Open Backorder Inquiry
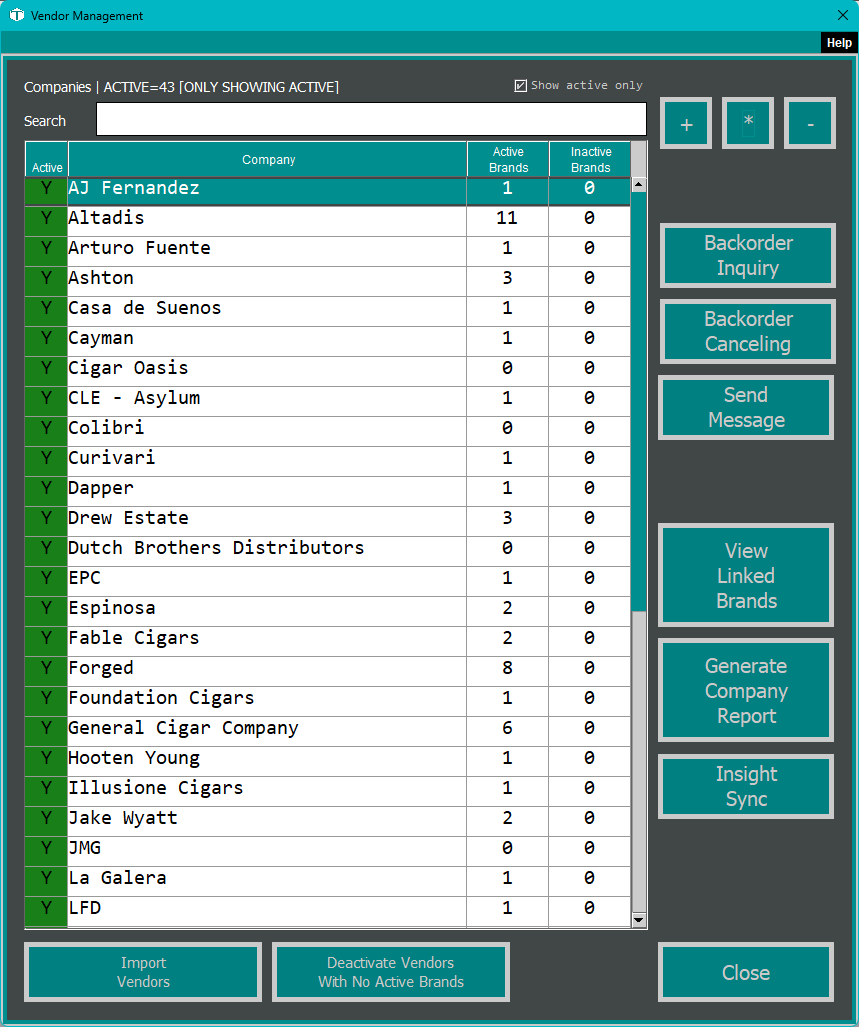 pyautogui.click(x=748, y=255)
